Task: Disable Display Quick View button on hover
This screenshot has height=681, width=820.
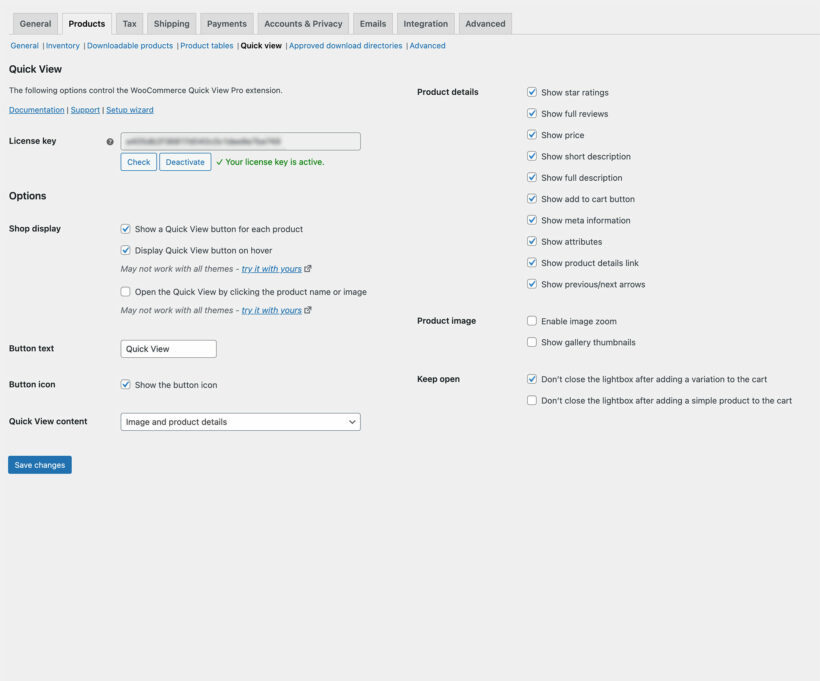Action: pos(125,250)
